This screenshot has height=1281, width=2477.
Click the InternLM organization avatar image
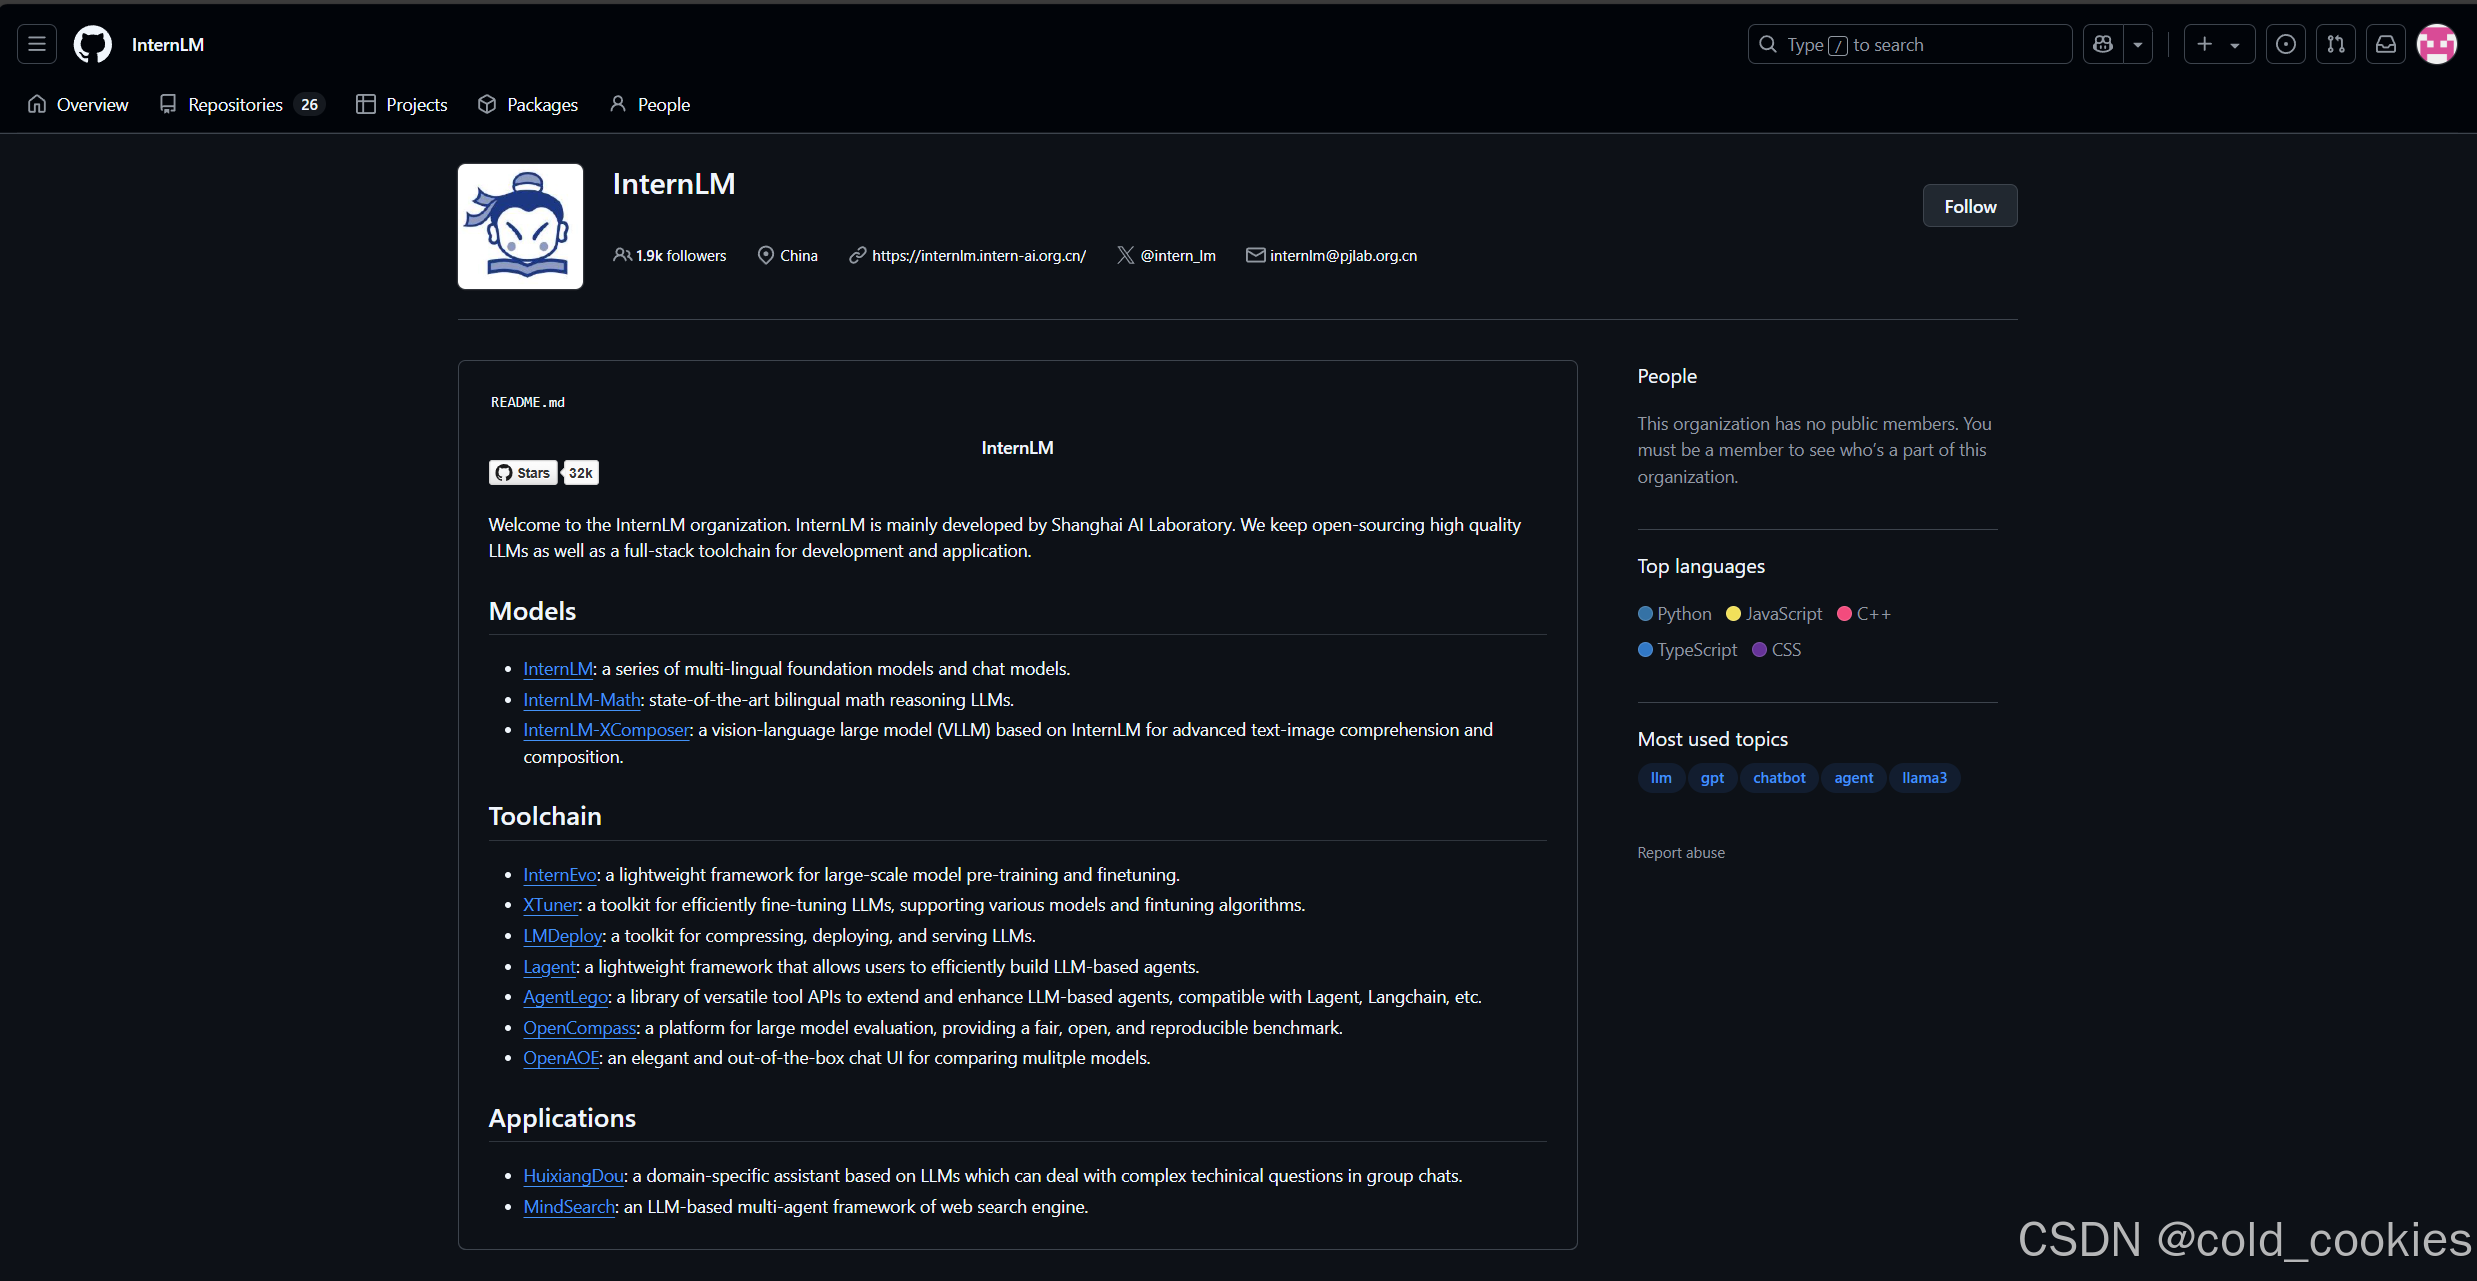(x=520, y=226)
